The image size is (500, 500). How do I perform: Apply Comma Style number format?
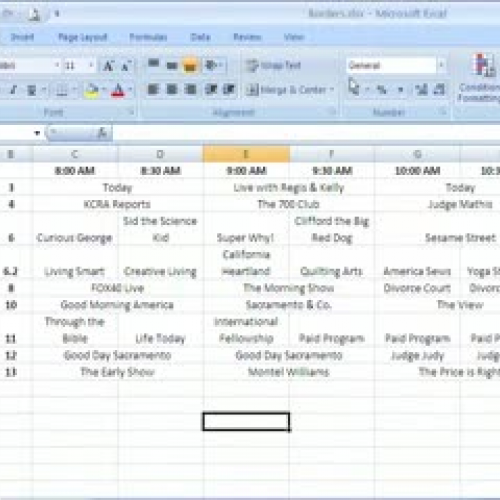coord(400,90)
